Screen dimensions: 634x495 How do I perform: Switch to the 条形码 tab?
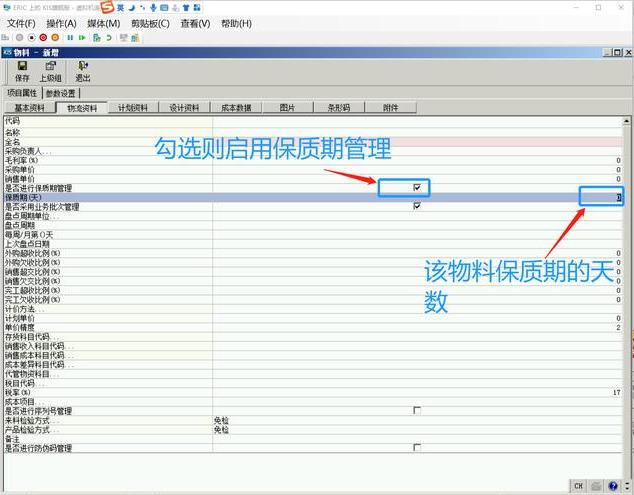click(339, 108)
